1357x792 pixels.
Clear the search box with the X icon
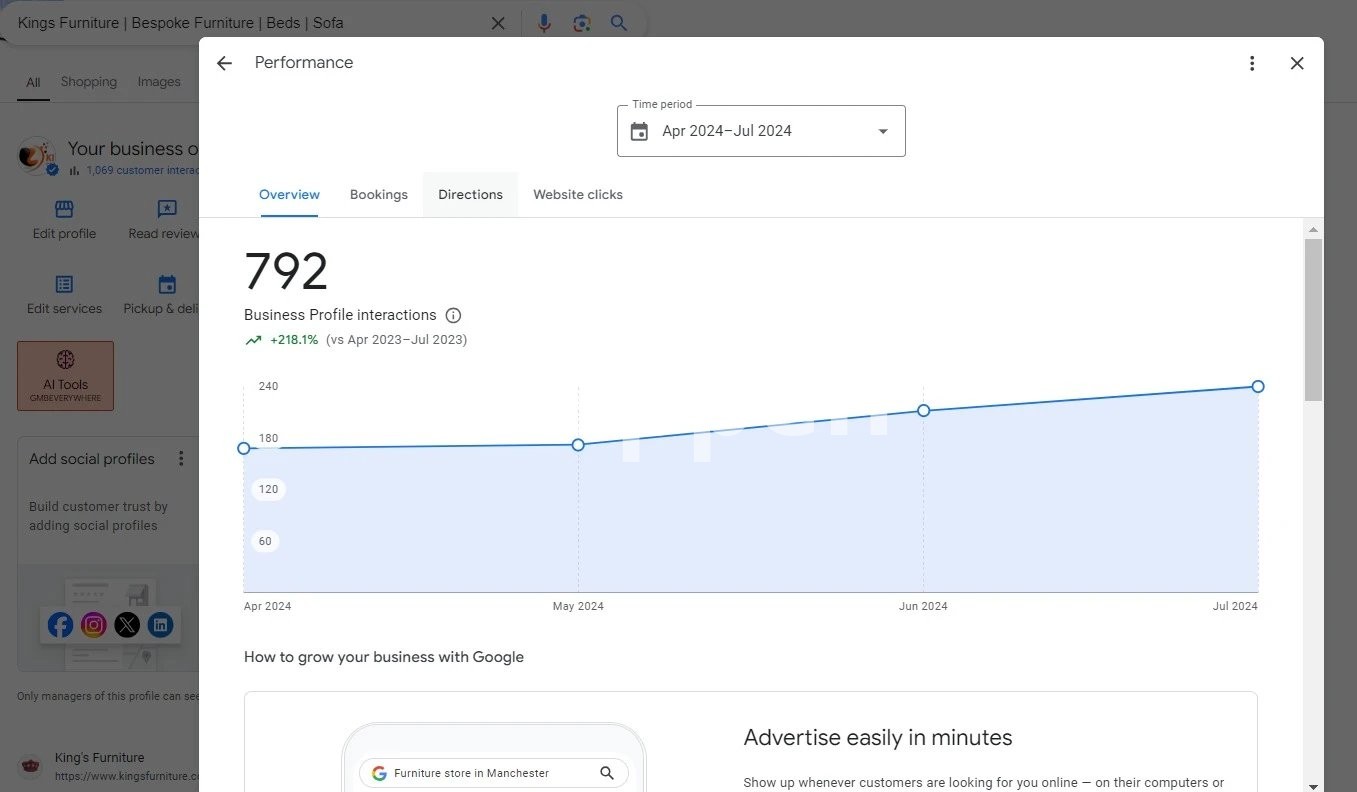(x=498, y=23)
